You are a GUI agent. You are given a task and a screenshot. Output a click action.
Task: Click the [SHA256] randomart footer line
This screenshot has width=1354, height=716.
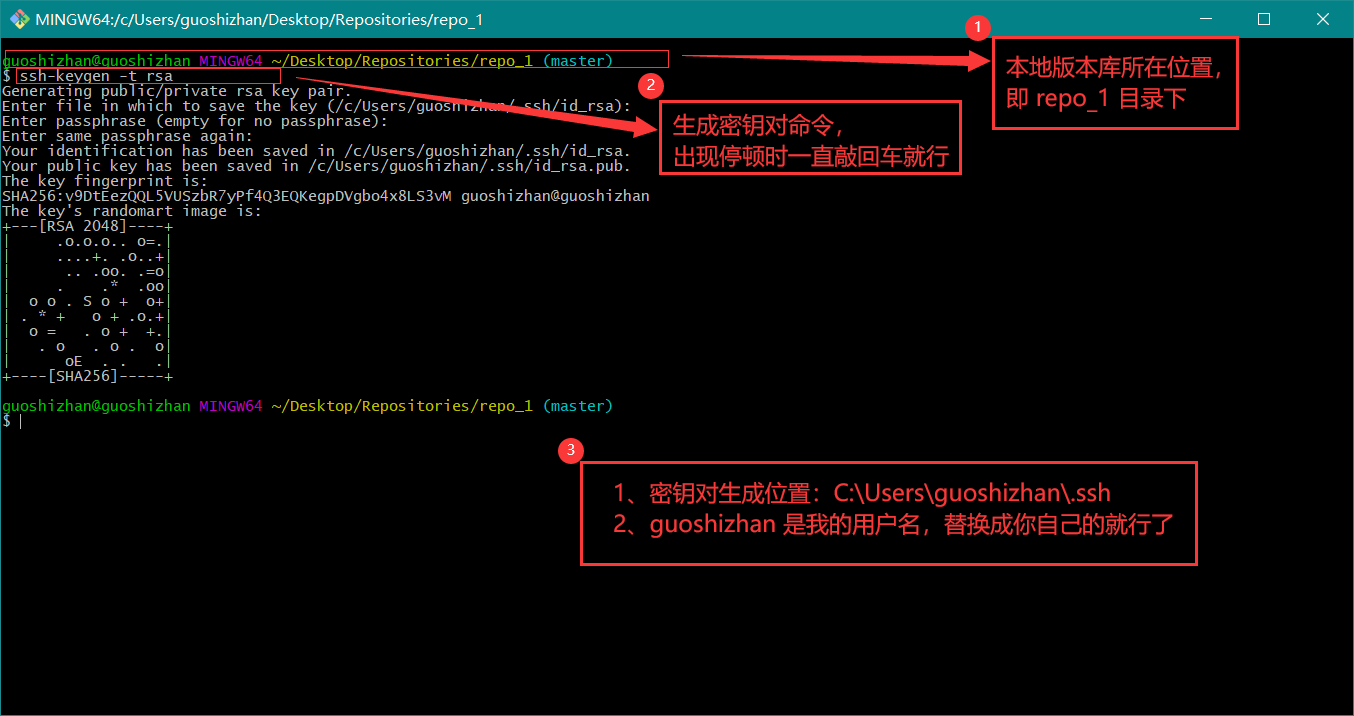click(x=87, y=376)
